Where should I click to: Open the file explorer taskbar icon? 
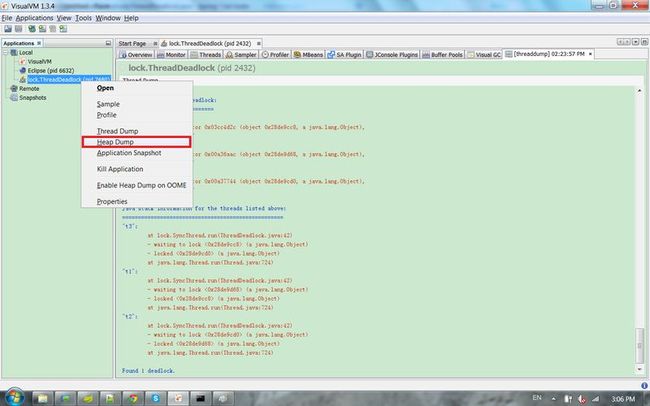pos(43,399)
